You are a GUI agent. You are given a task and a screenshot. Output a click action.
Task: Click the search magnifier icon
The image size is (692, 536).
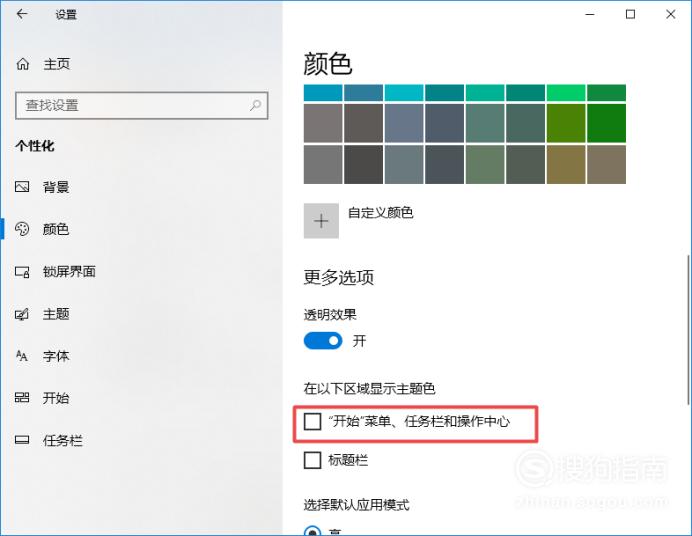[x=256, y=105]
